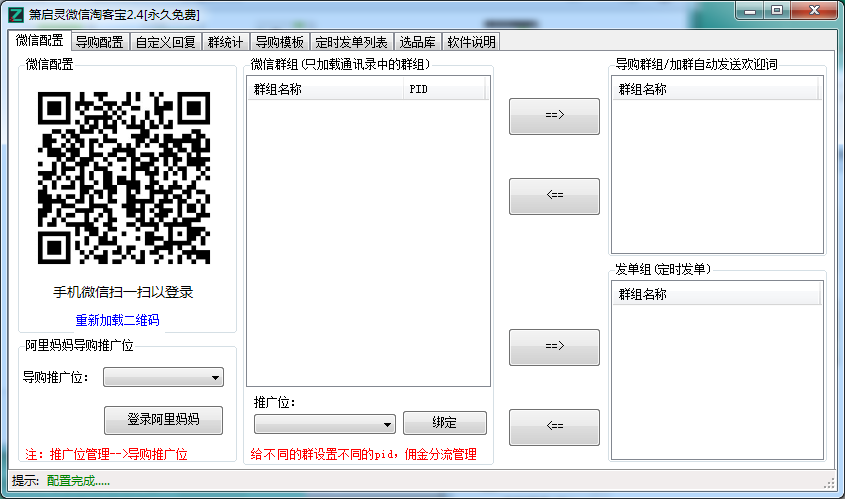The height and width of the screenshot is (499, 845).
Task: Open the 软件说明 tab
Action: [x=472, y=42]
